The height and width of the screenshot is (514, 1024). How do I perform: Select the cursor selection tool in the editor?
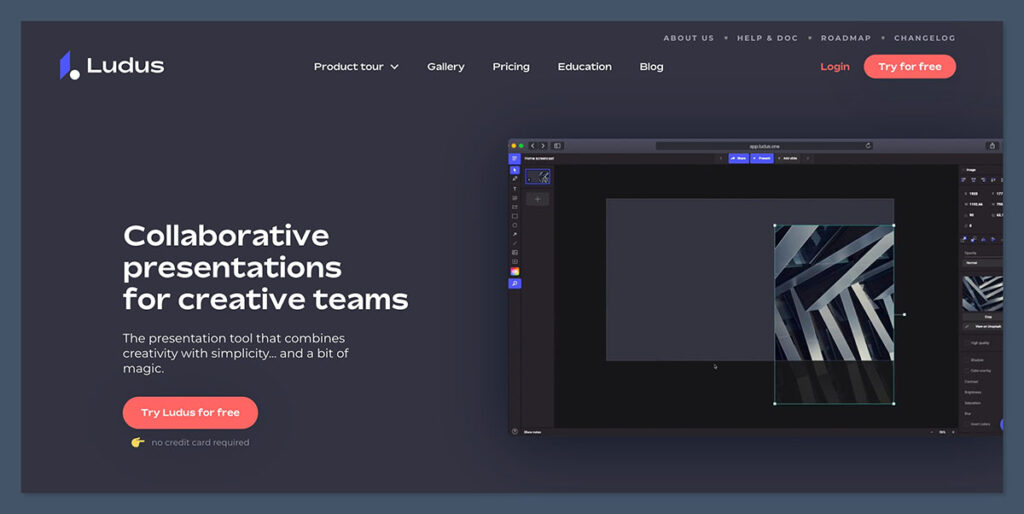pyautogui.click(x=515, y=170)
